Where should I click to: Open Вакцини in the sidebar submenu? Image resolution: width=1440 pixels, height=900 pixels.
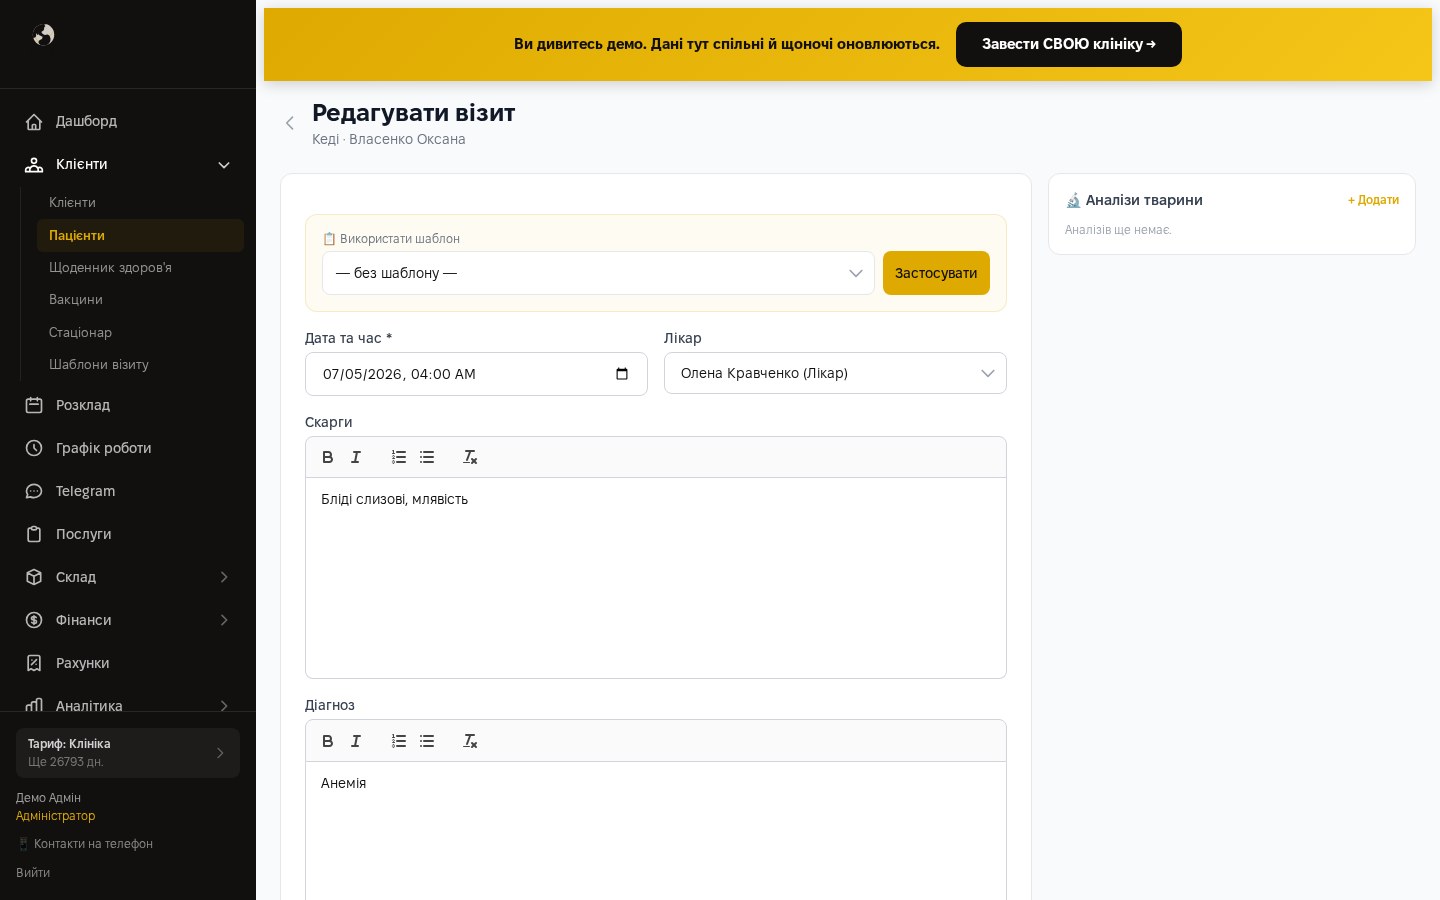click(140, 299)
